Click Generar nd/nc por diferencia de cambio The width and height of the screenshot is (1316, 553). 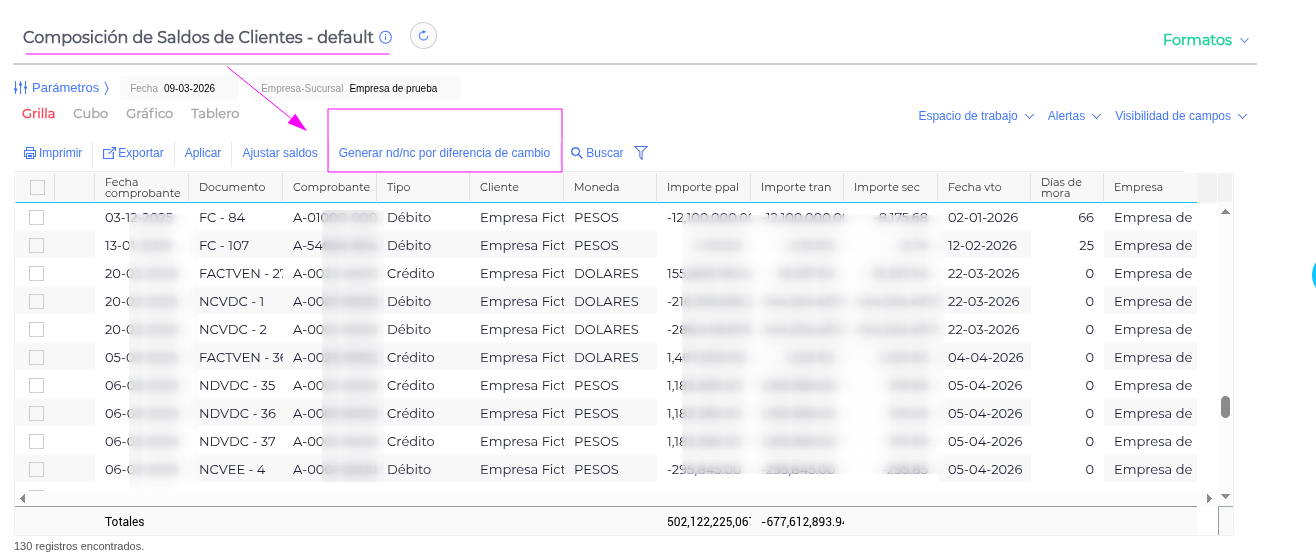click(x=444, y=153)
